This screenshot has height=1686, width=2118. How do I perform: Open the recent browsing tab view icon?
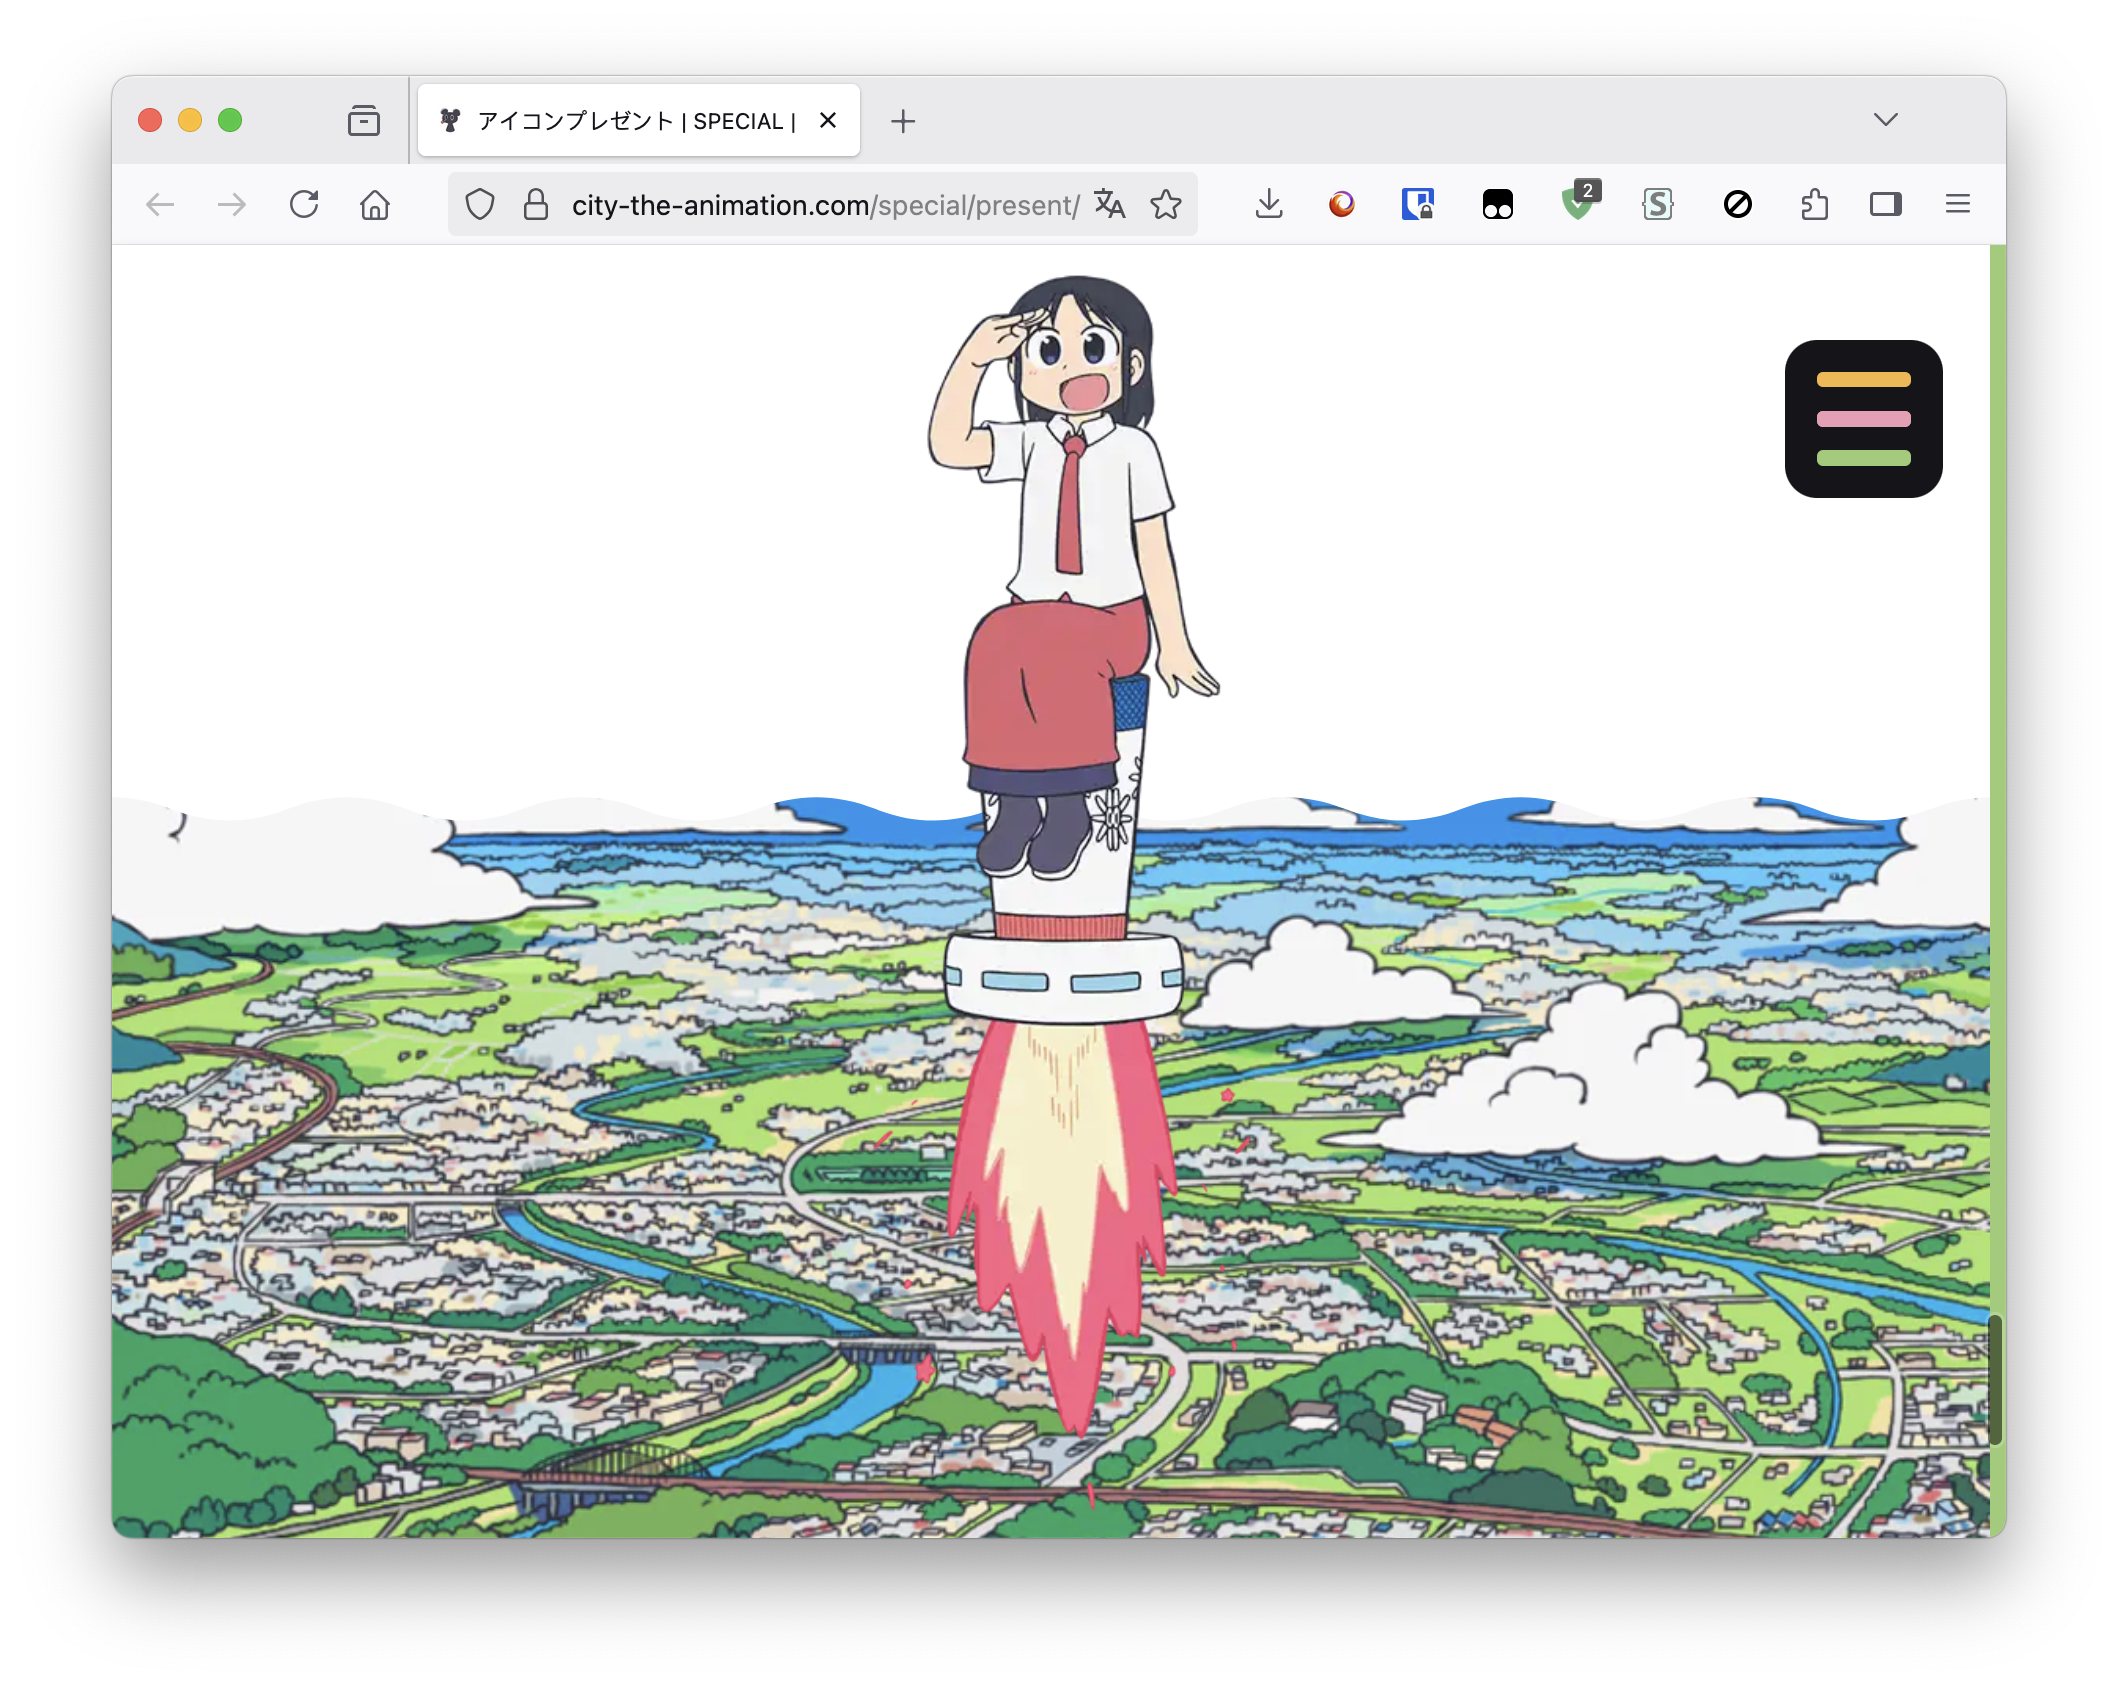[x=364, y=121]
